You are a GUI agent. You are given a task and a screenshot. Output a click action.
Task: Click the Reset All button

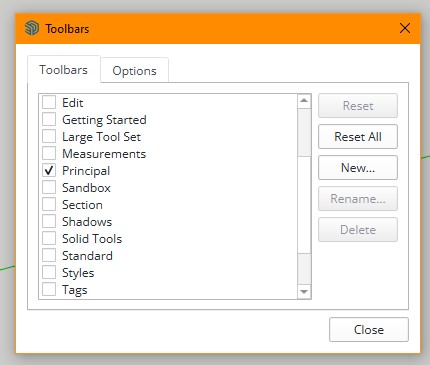pyautogui.click(x=358, y=137)
